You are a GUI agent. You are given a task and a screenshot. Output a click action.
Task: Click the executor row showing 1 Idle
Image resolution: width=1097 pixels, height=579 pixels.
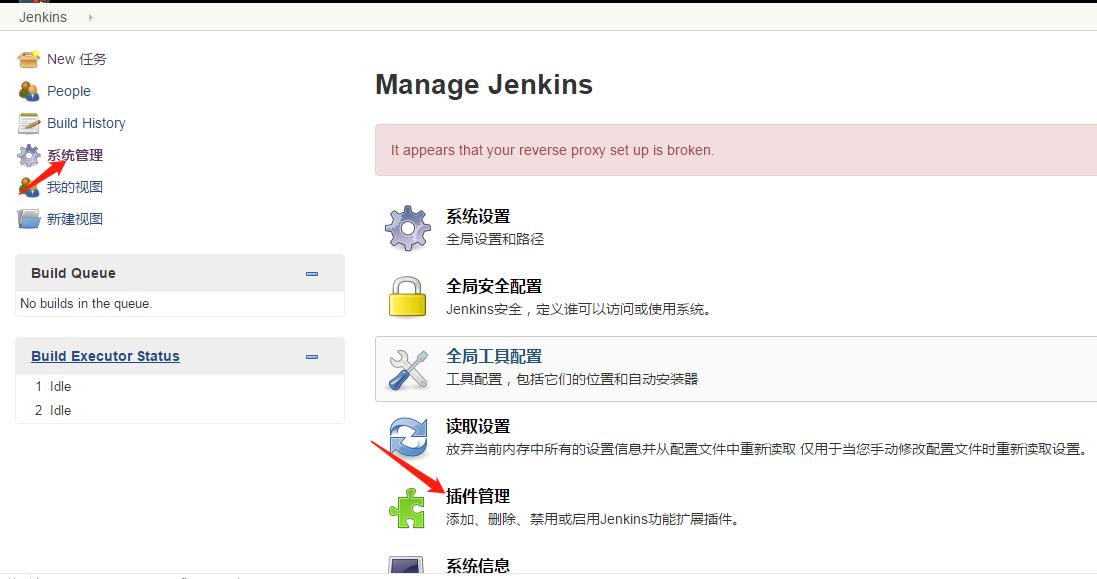tap(55, 385)
